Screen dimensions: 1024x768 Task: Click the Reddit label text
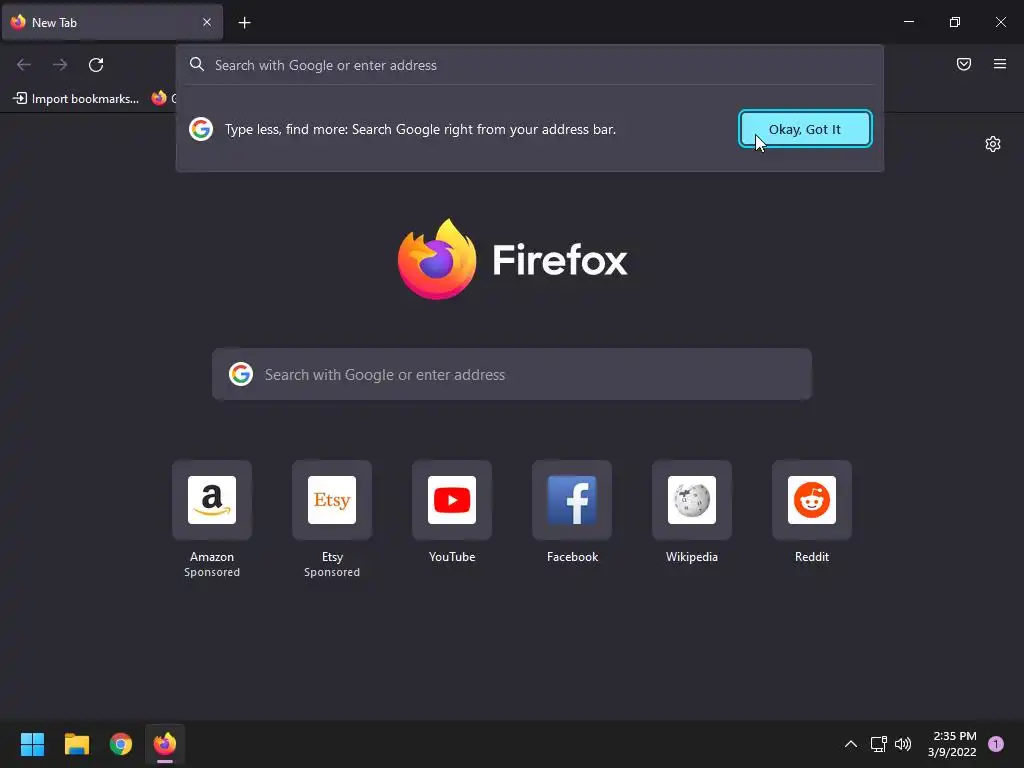click(812, 556)
